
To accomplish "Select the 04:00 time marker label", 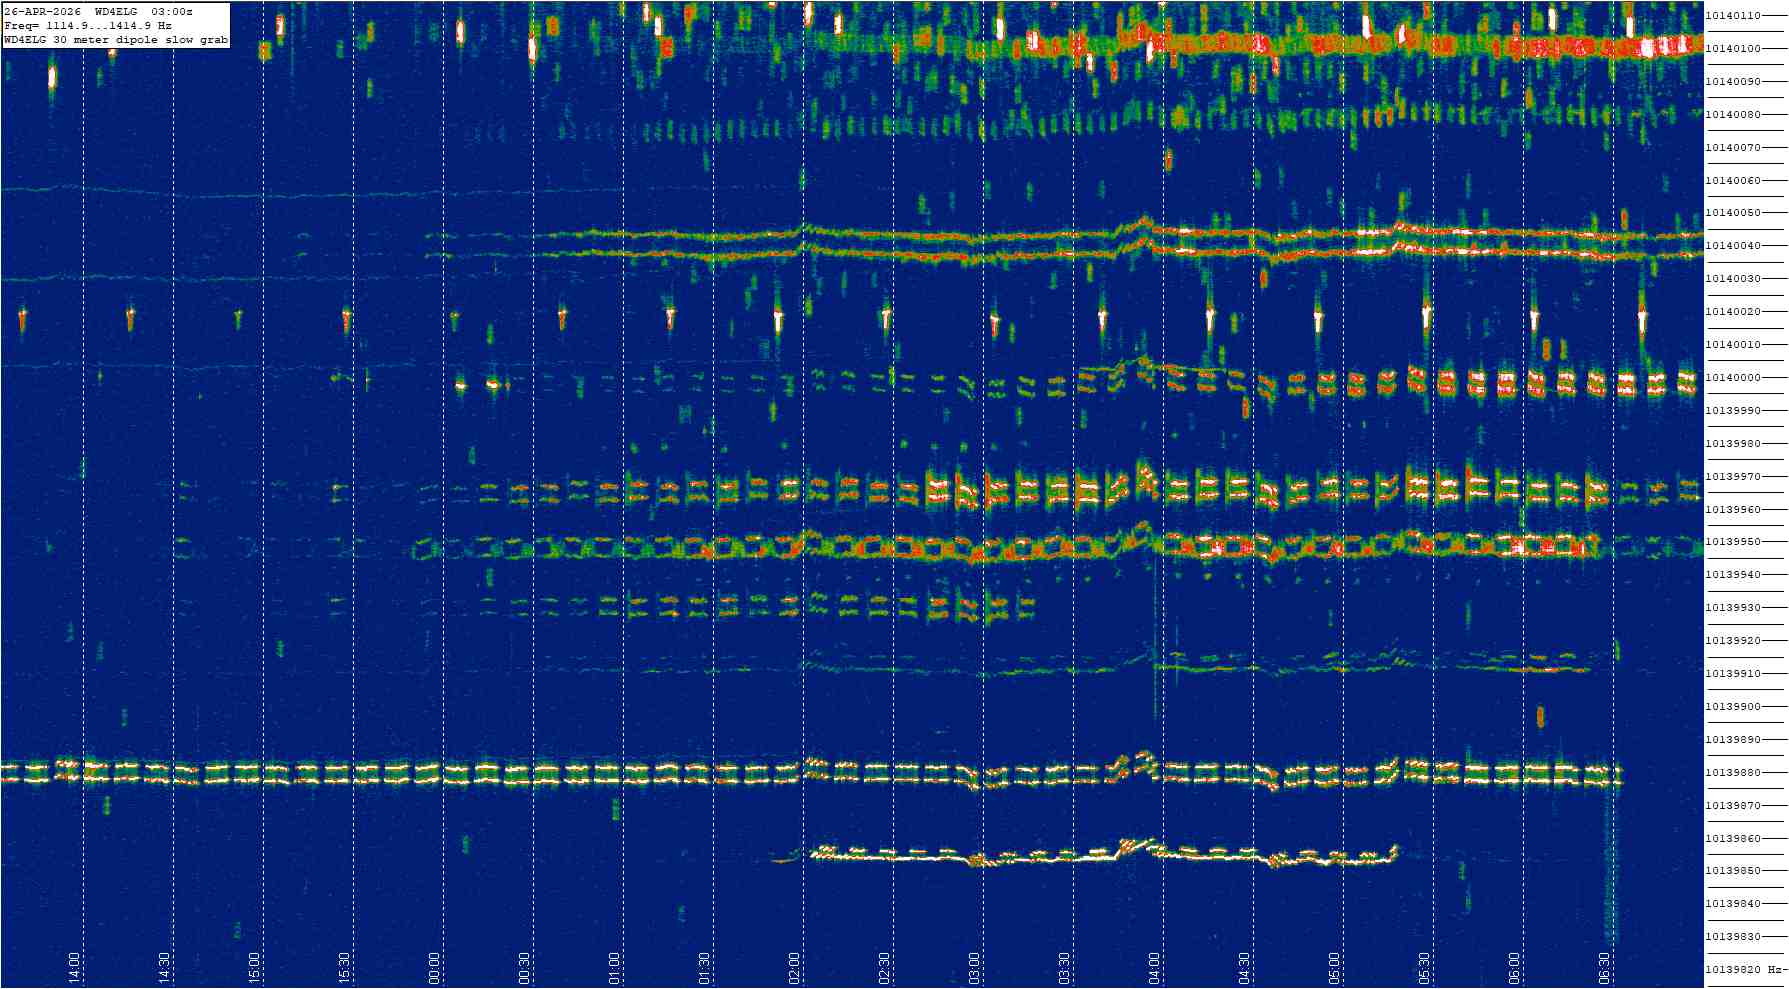I will [x=1155, y=967].
